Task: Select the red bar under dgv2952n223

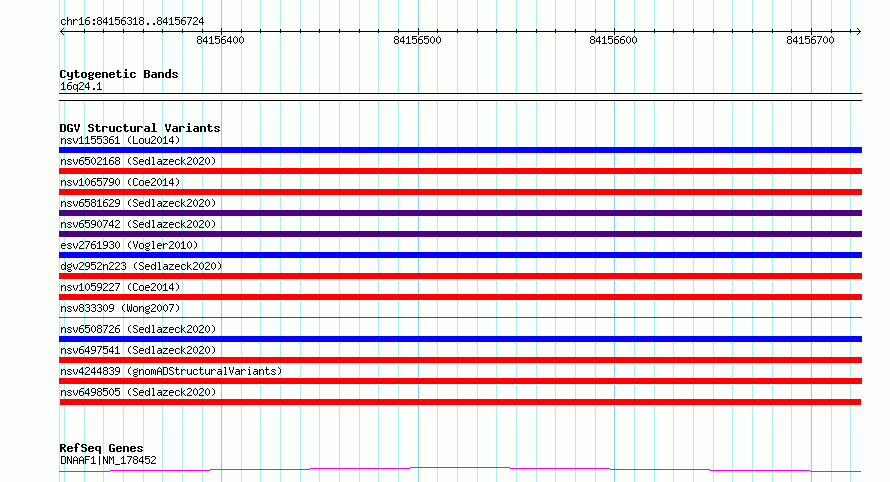Action: (460, 276)
